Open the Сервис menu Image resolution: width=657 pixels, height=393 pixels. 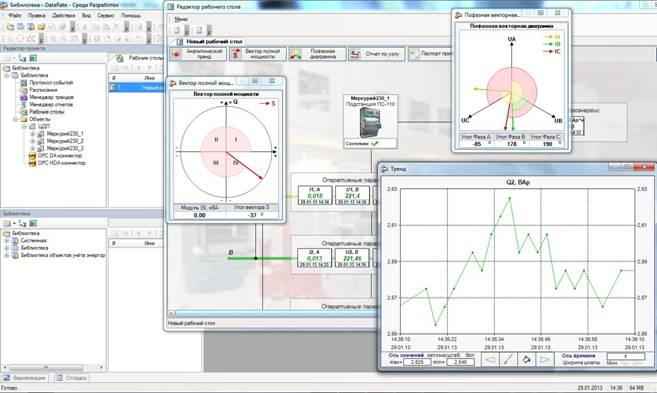coord(106,16)
